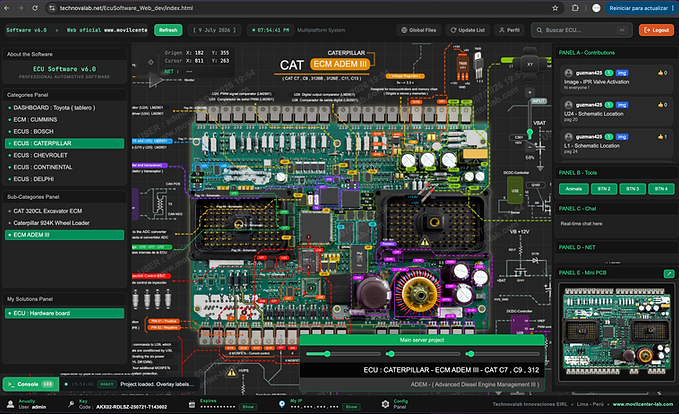Select ECM ADEM III sub-category

65,235
